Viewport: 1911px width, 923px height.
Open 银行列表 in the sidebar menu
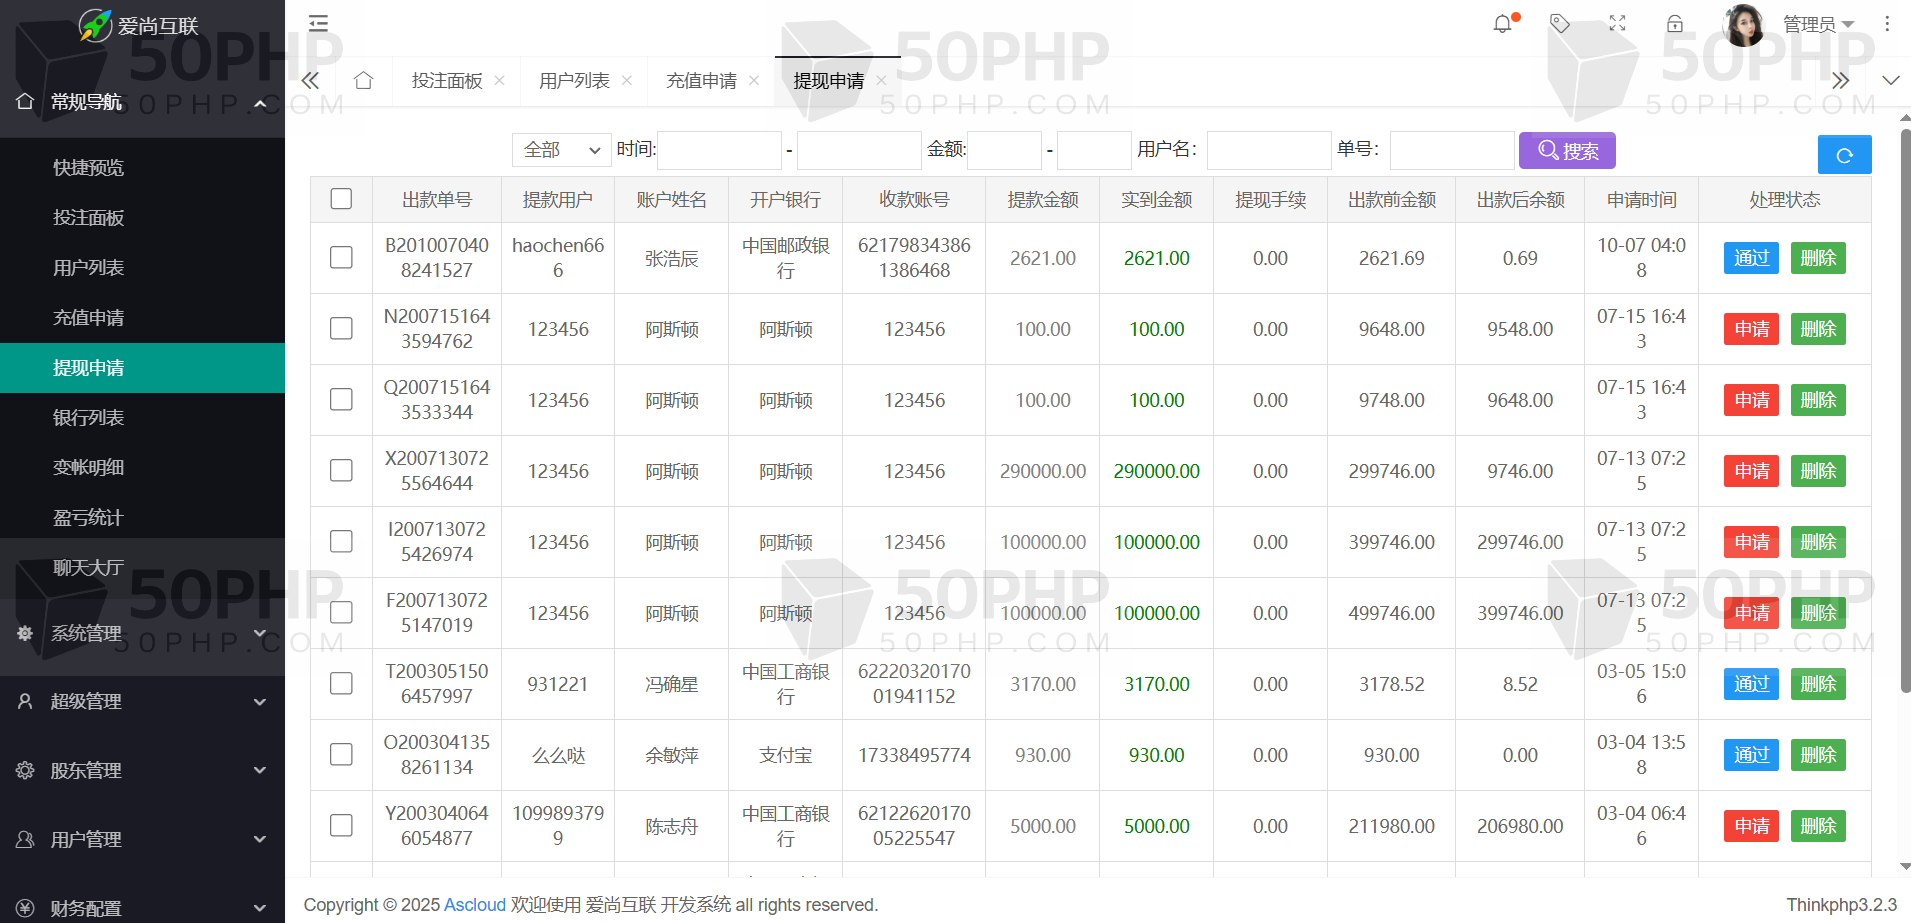click(89, 418)
